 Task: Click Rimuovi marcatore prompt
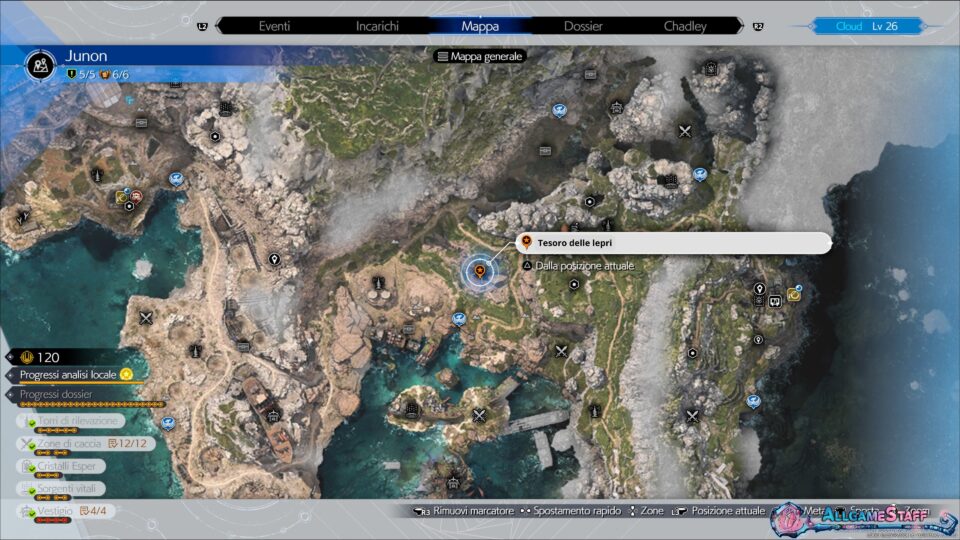click(x=465, y=511)
